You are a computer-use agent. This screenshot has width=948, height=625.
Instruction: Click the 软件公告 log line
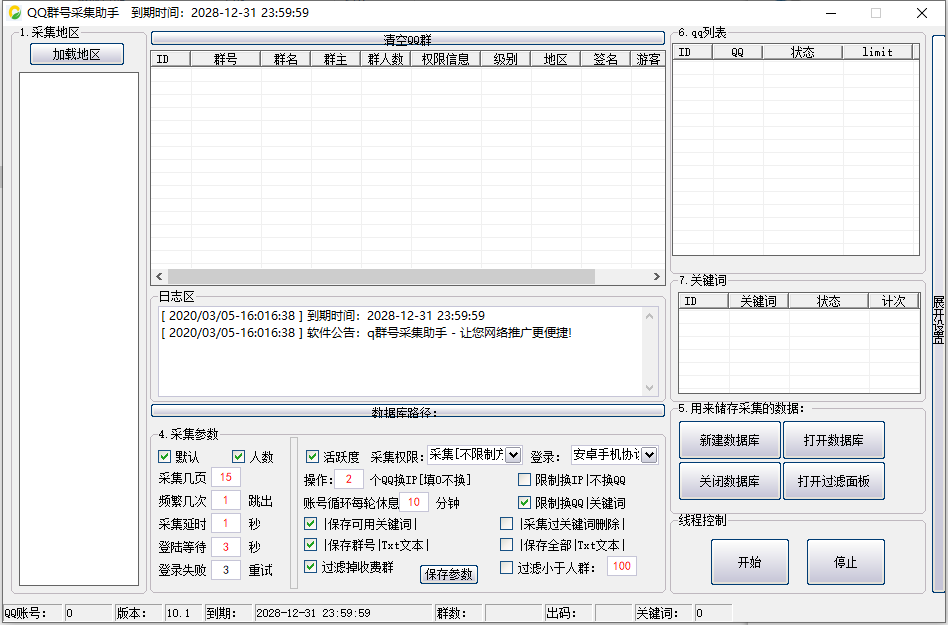(366, 333)
